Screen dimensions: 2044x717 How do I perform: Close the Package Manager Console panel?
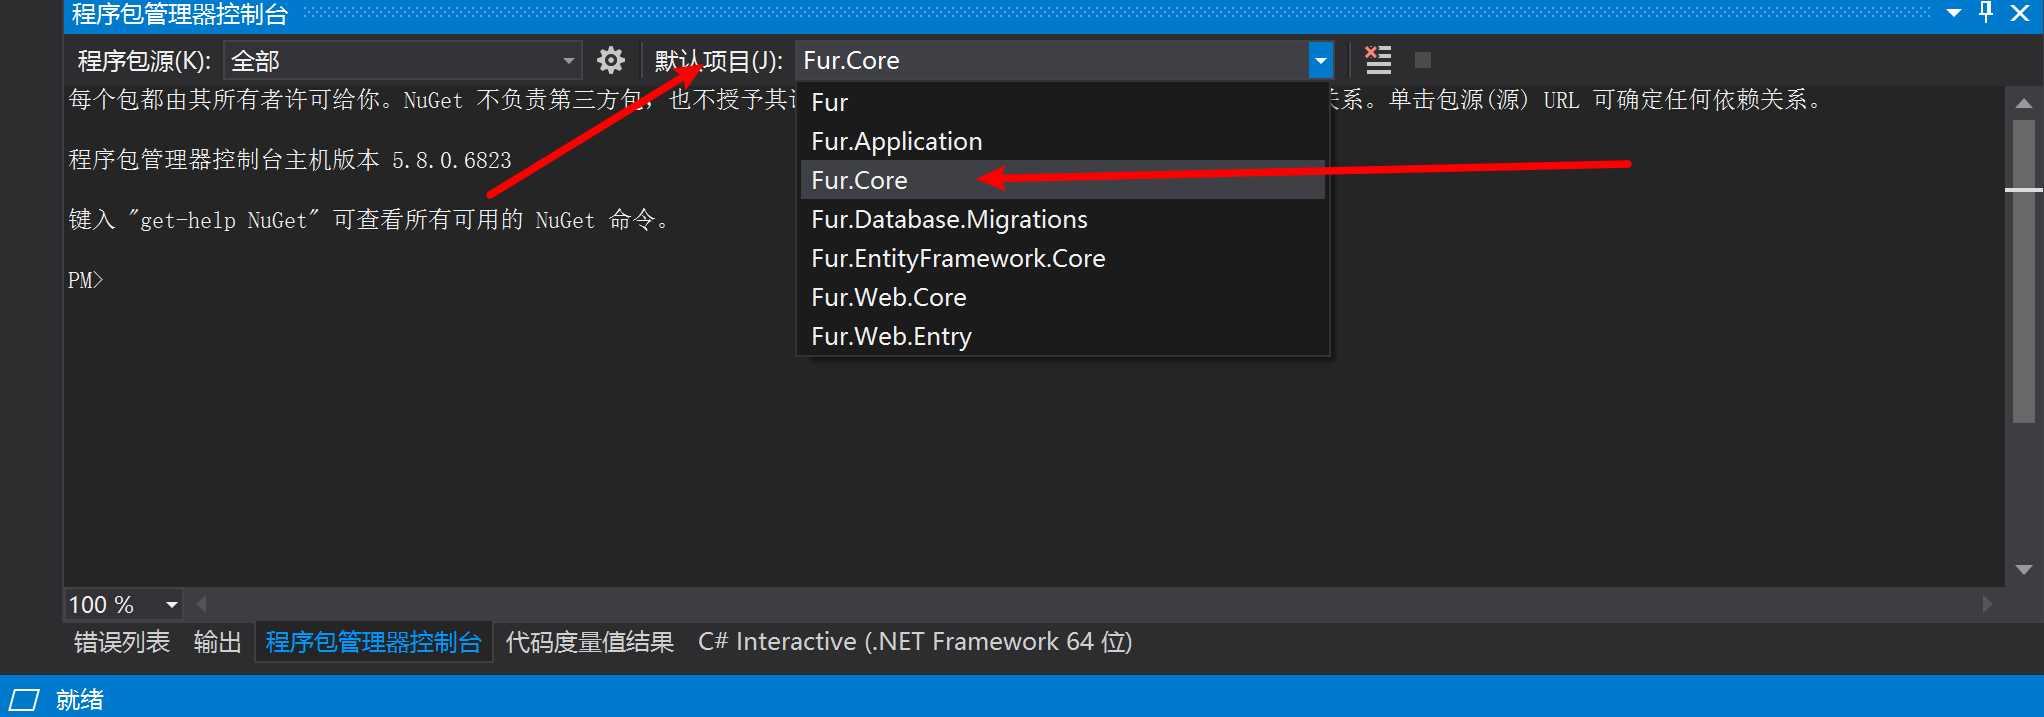coord(2020,13)
